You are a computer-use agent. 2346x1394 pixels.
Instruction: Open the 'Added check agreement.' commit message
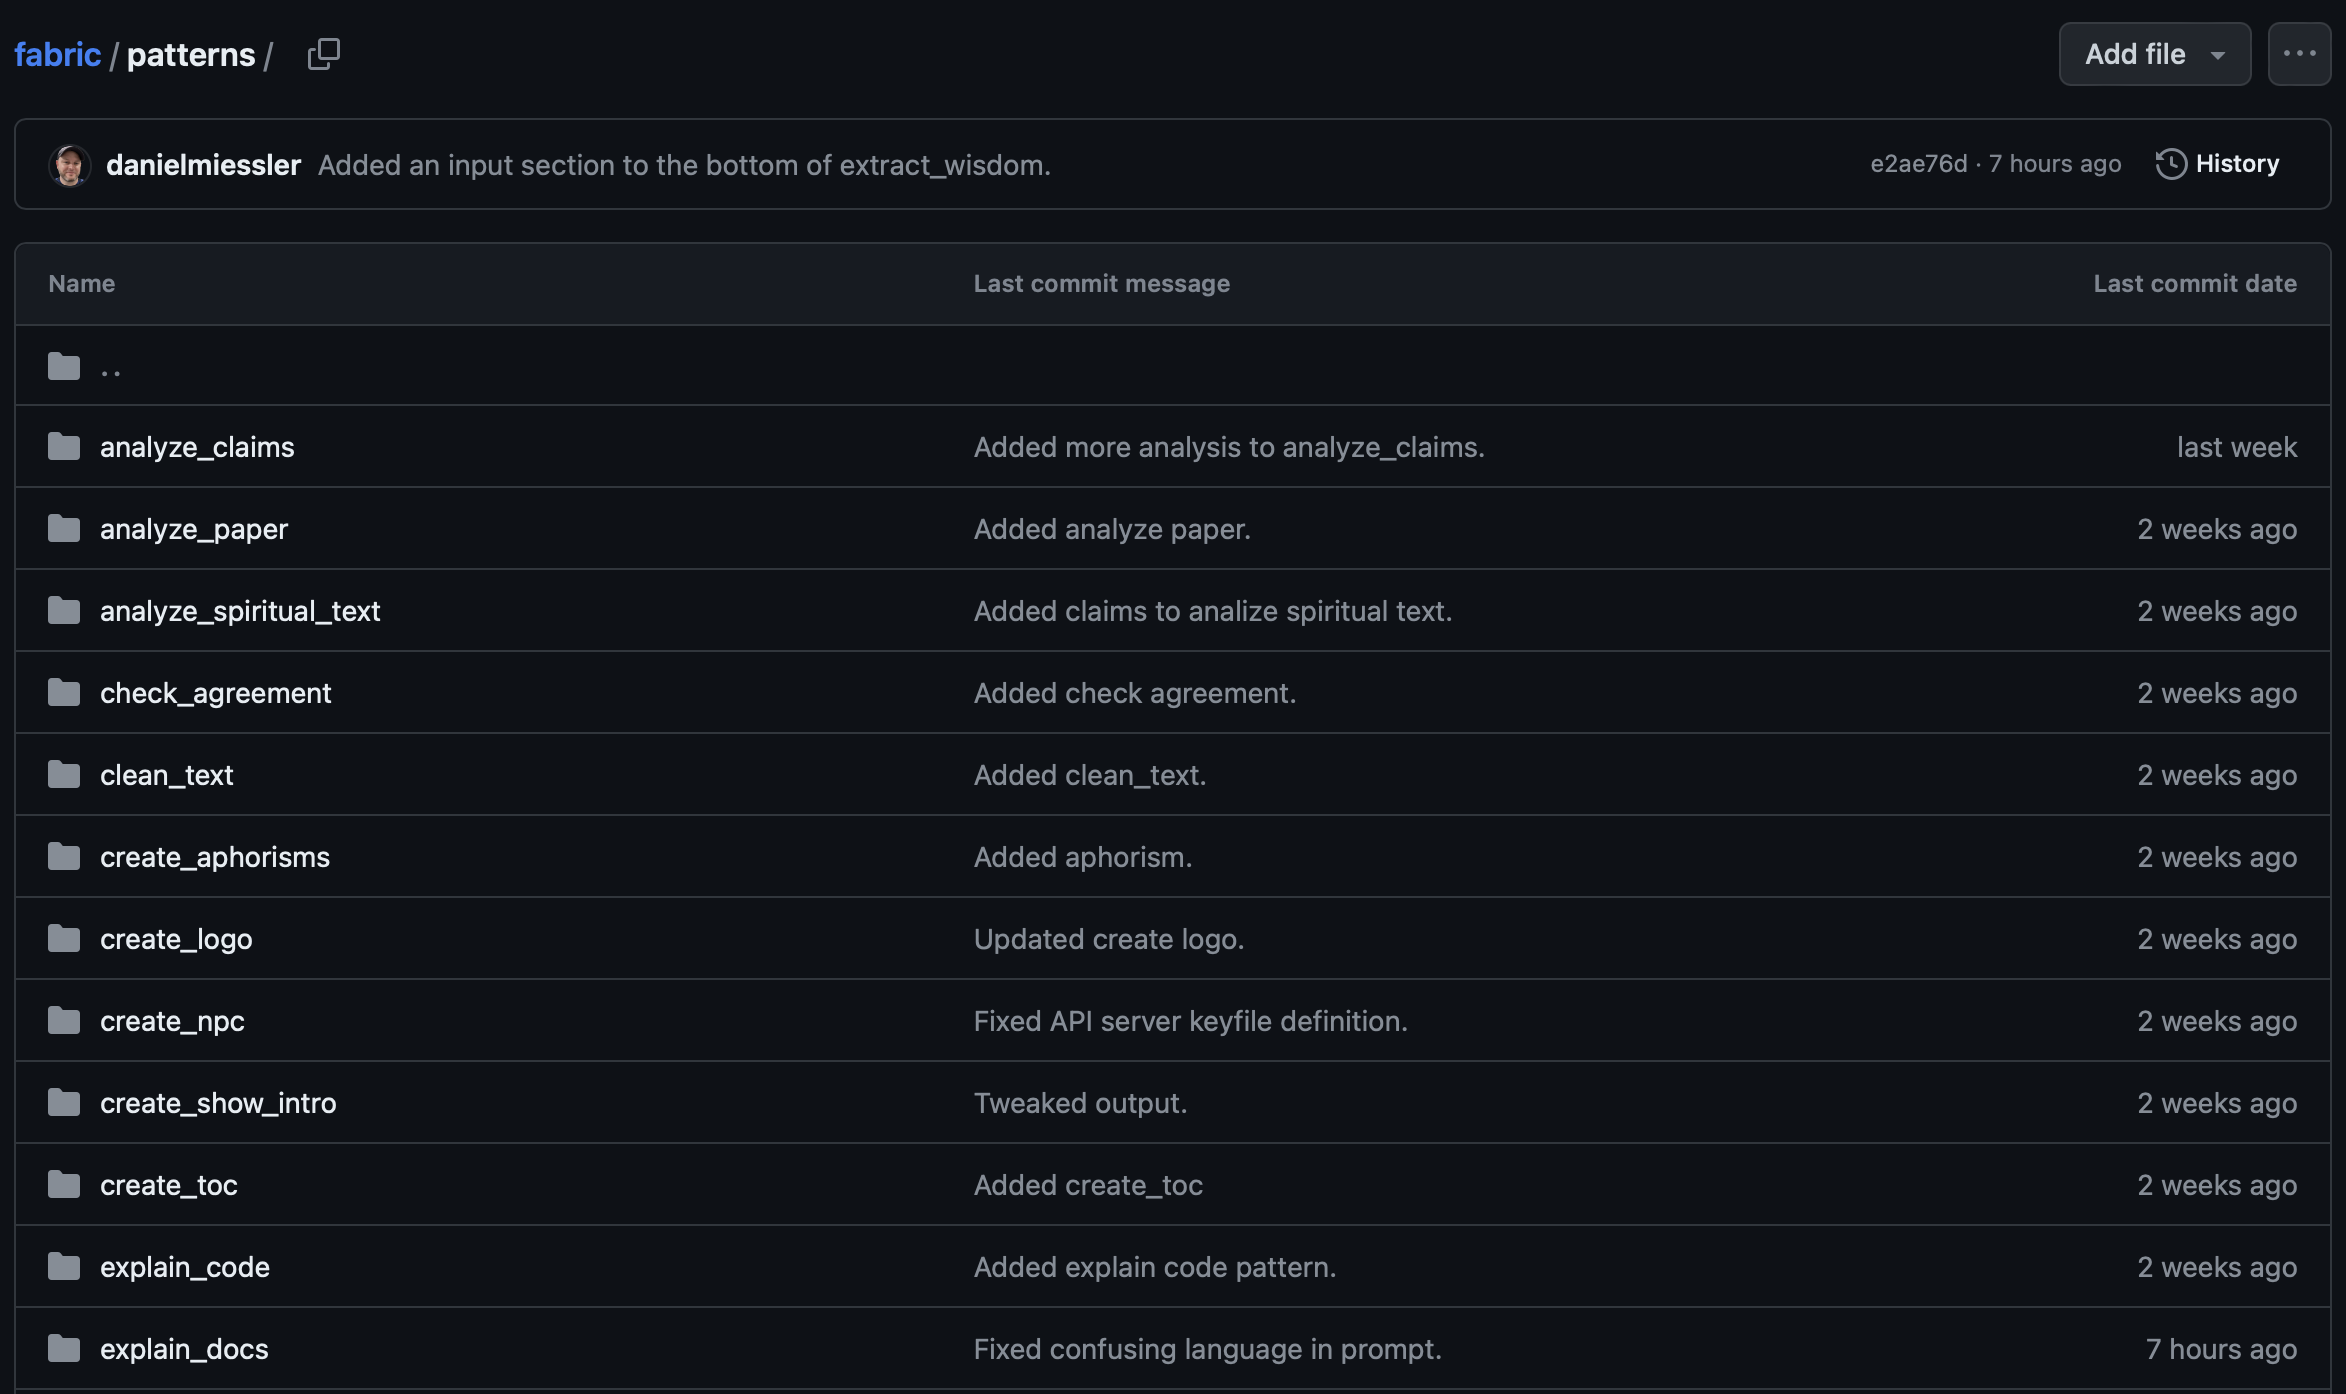click(1134, 693)
